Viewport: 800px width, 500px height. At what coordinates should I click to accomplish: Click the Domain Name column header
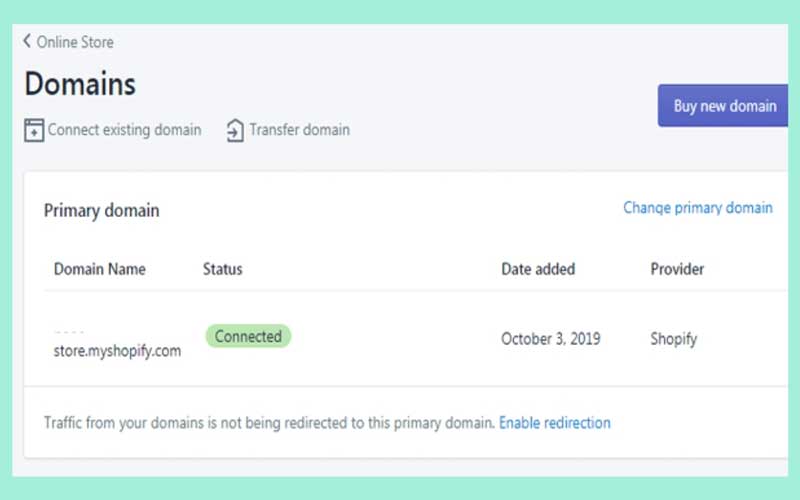99,269
